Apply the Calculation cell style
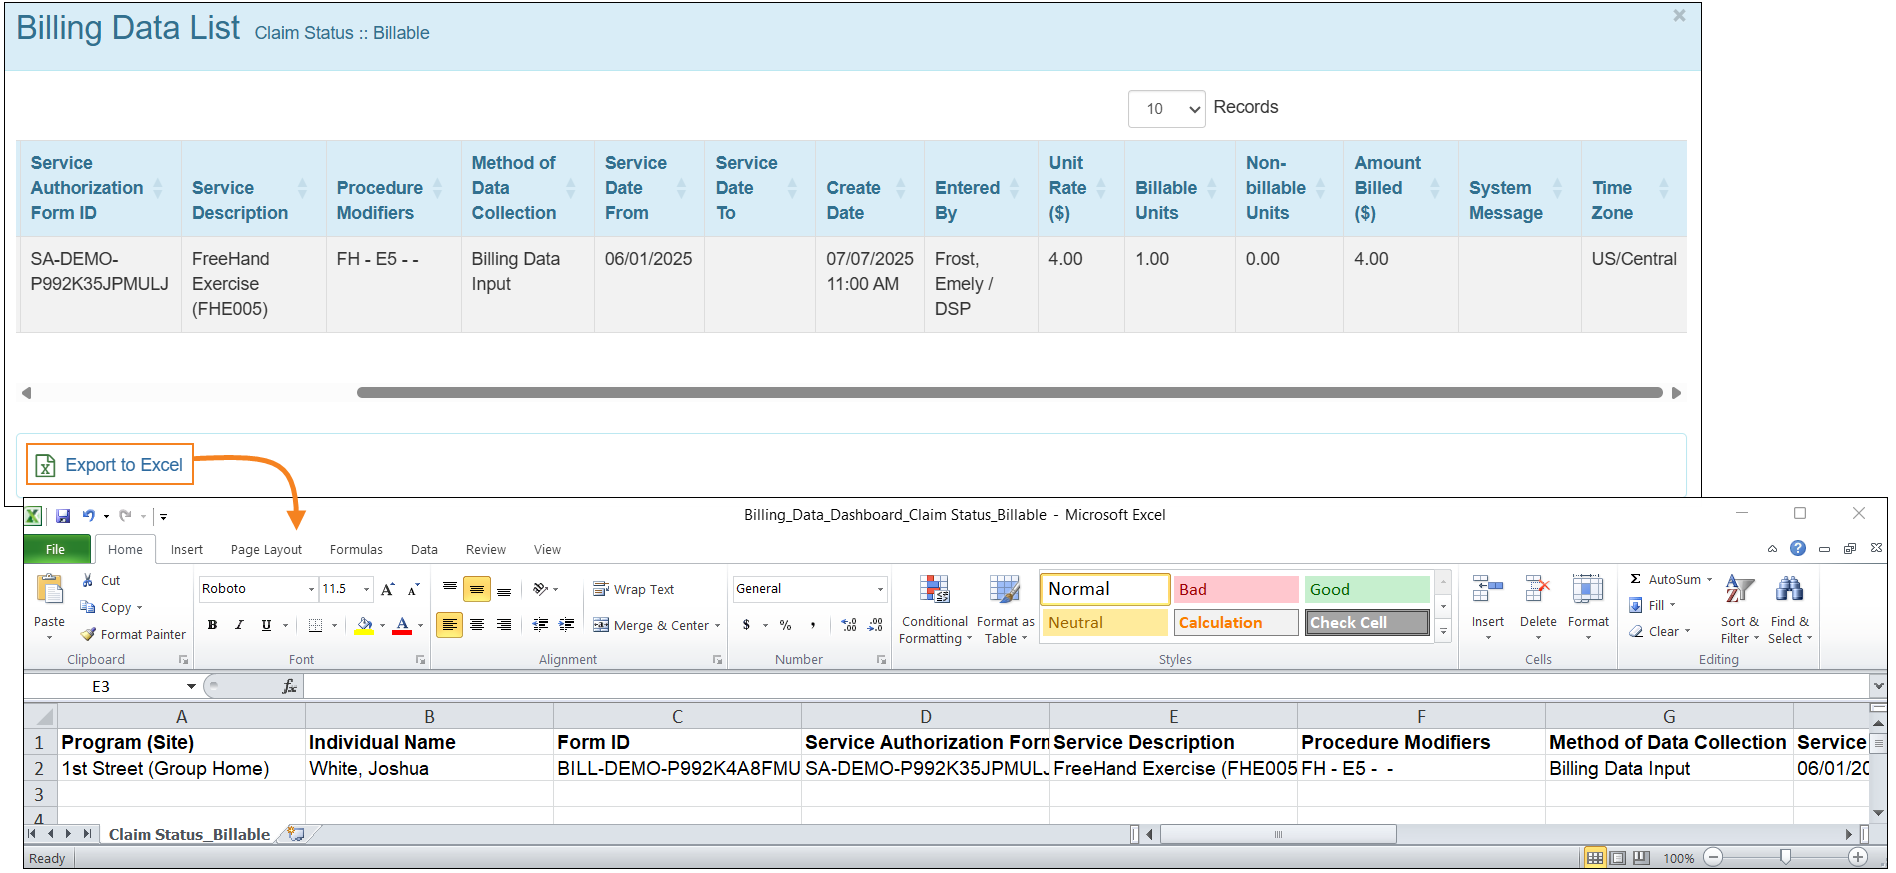Viewport: 1896px width, 873px height. (x=1235, y=623)
